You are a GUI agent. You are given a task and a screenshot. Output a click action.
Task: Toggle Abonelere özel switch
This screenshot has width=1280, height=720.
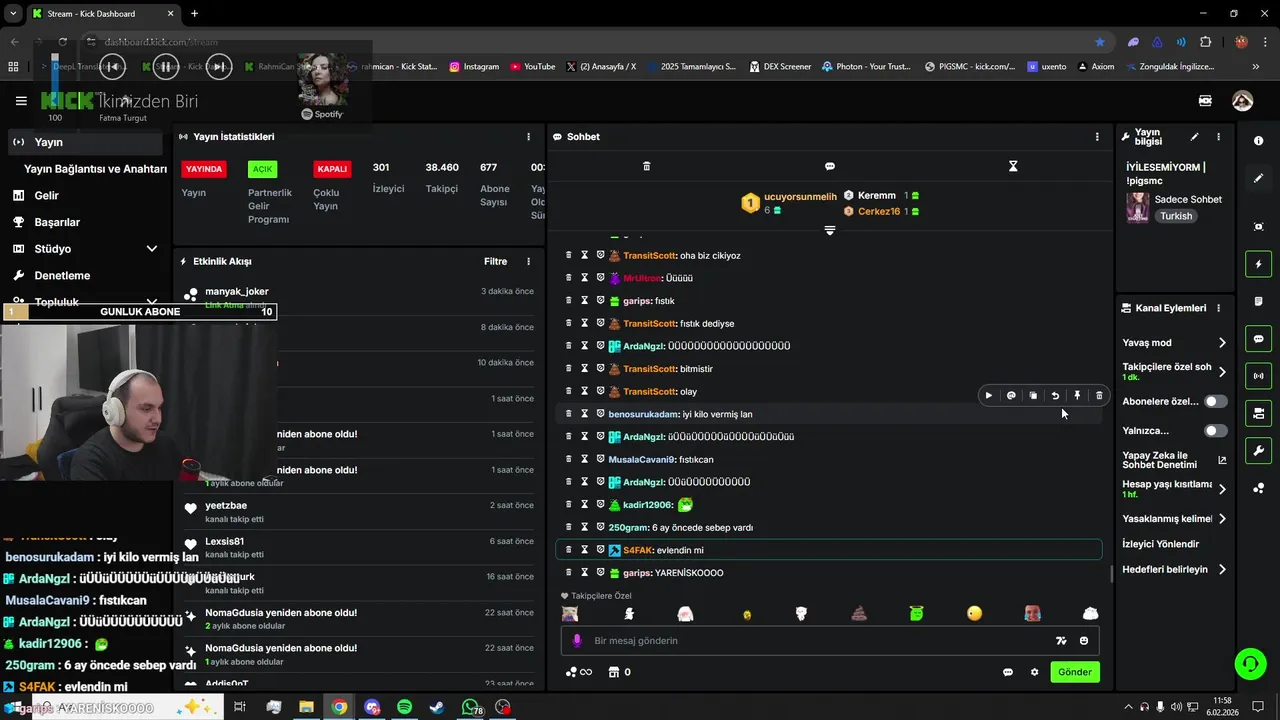click(1216, 401)
